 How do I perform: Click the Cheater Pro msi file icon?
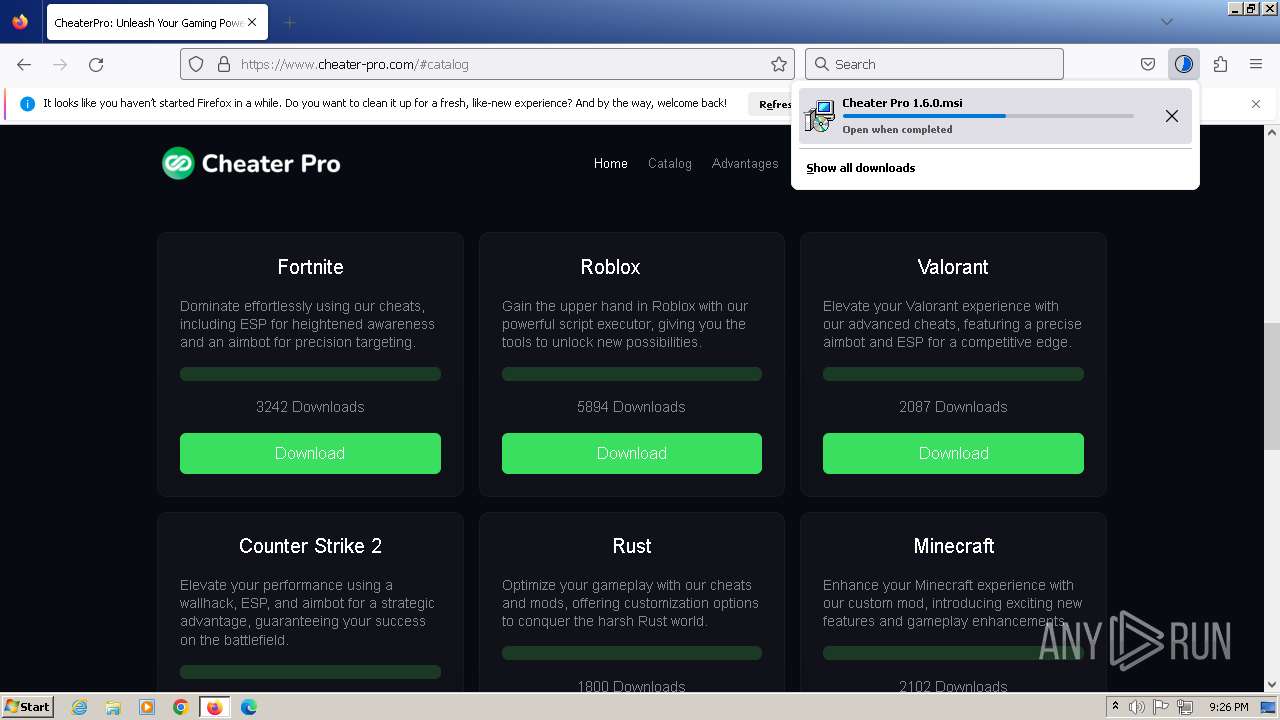point(820,115)
